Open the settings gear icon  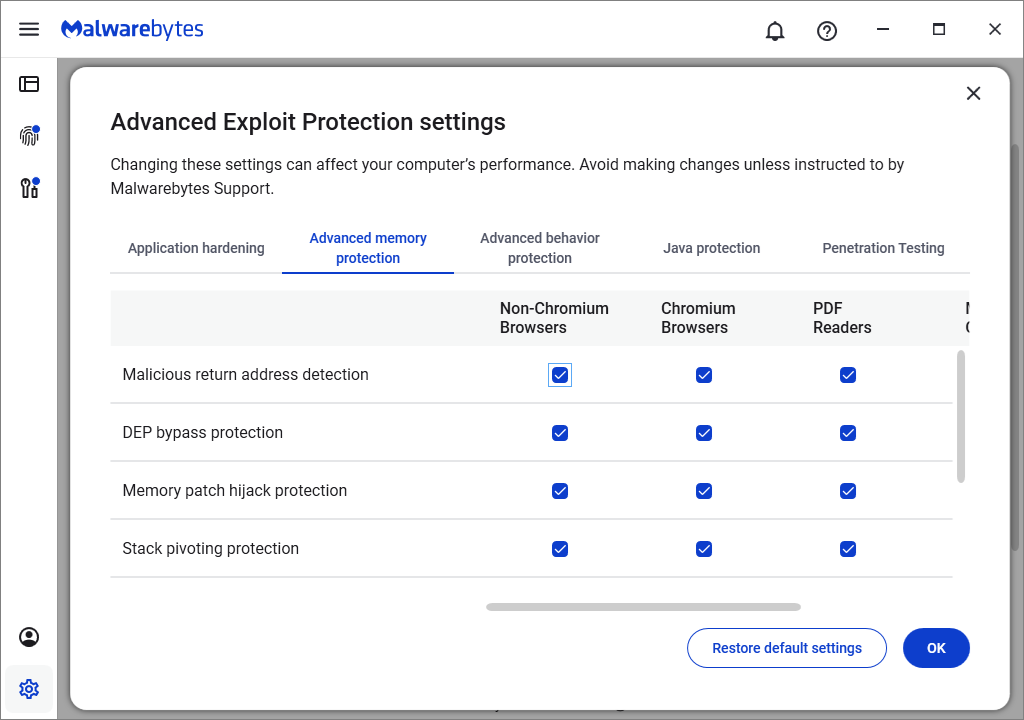(x=29, y=689)
